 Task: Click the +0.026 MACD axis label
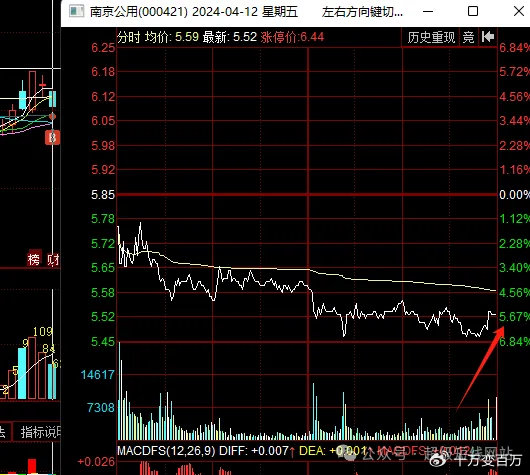(96, 462)
